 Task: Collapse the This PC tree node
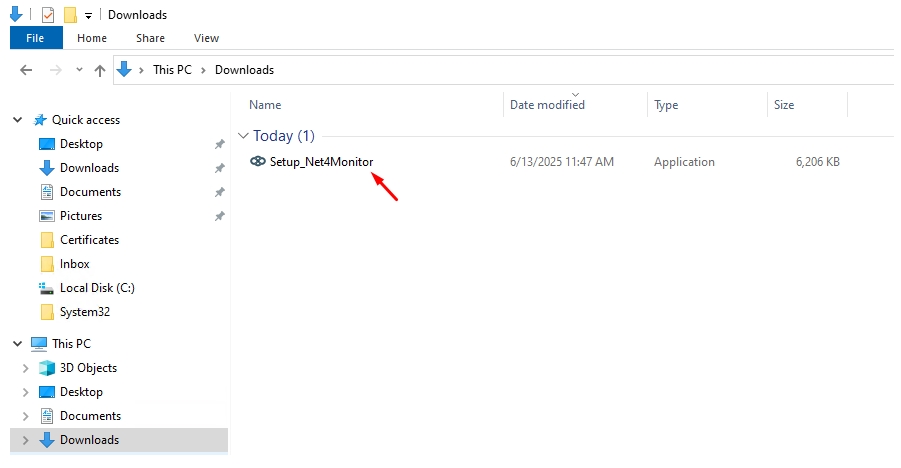click(18, 344)
